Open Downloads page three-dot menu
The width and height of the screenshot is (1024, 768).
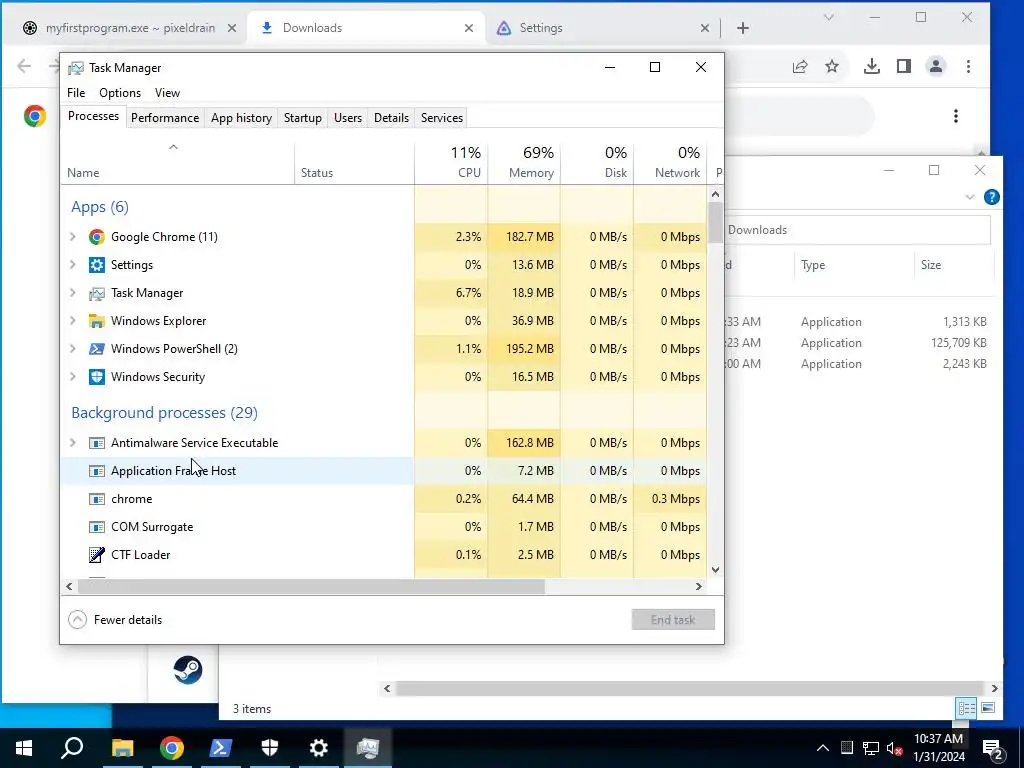coord(956,116)
